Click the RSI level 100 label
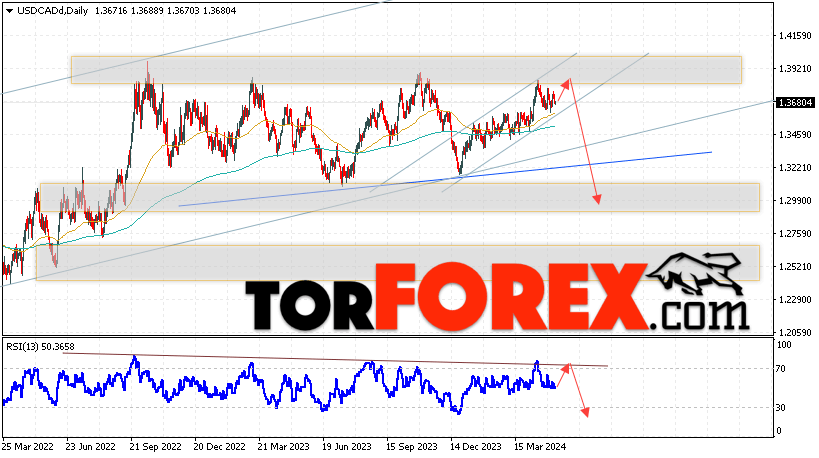819x458 pixels. [784, 345]
